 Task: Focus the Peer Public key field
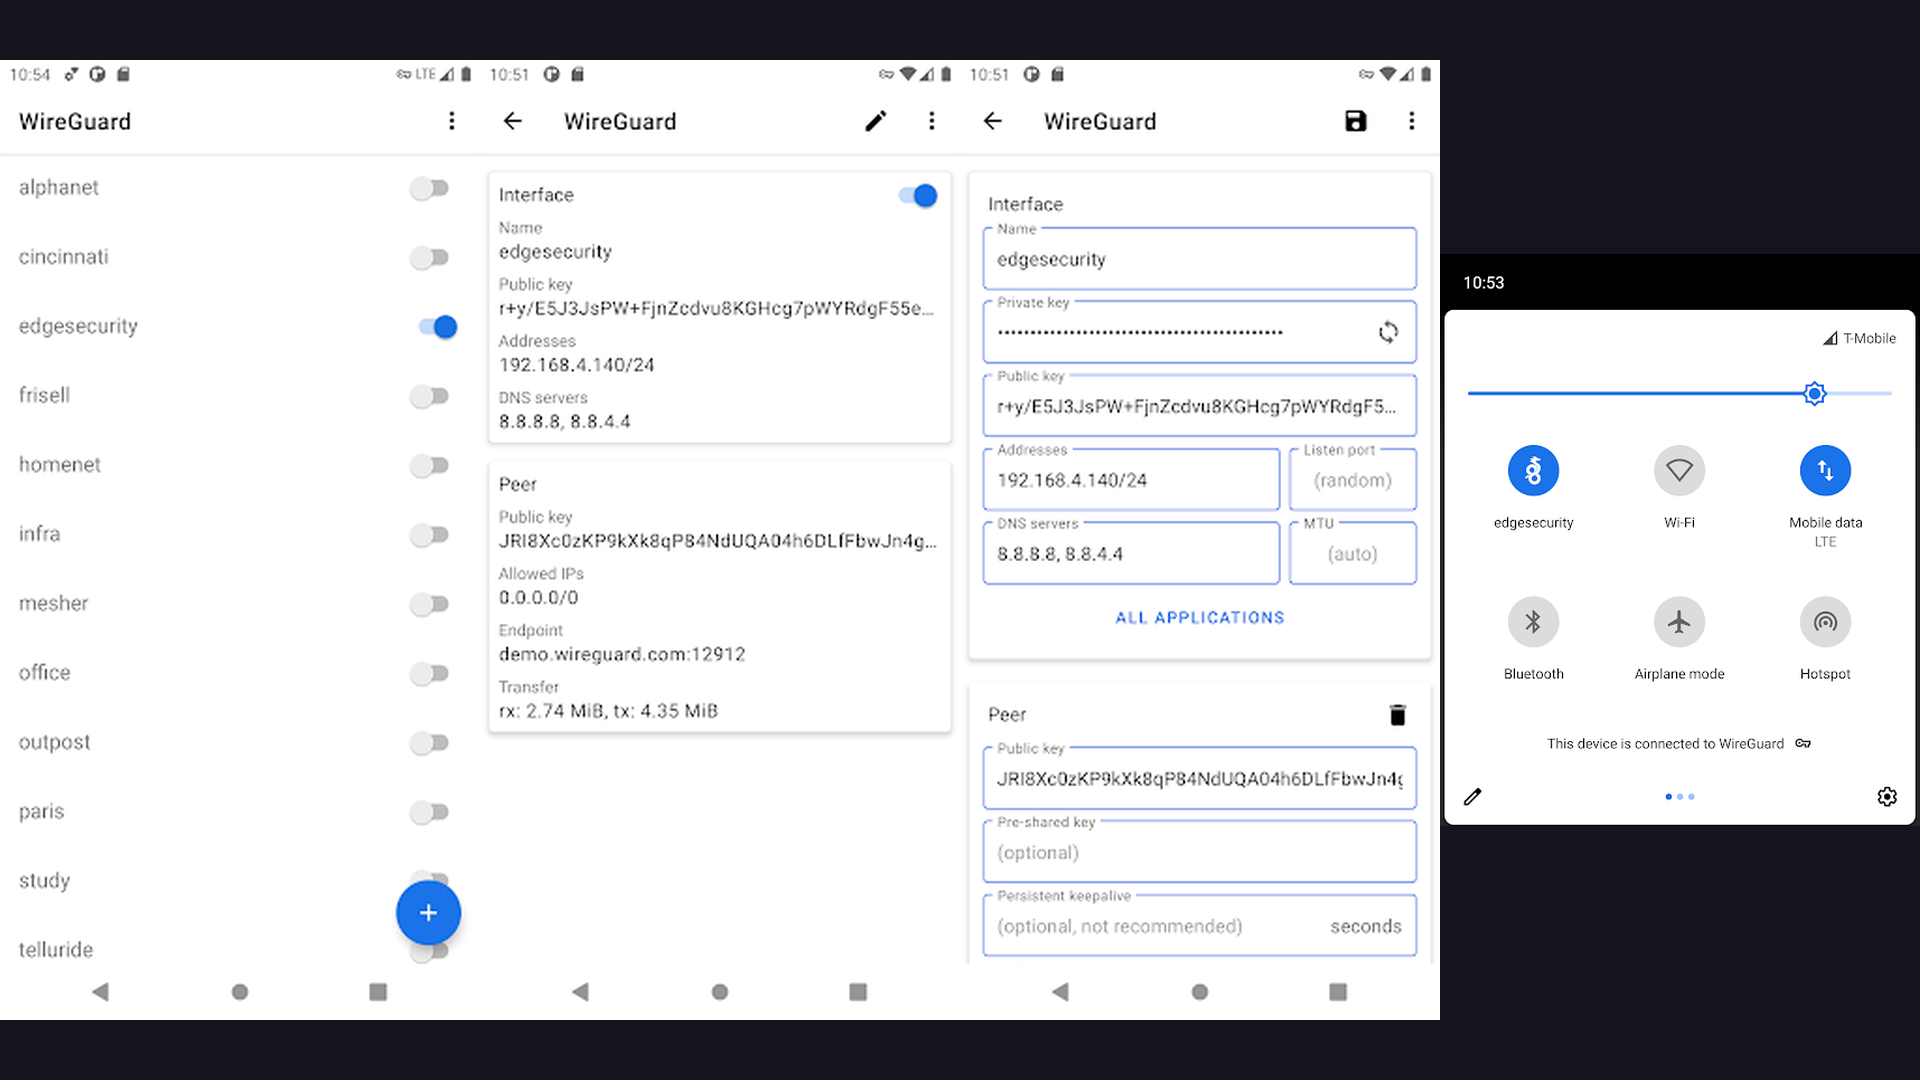[x=1200, y=778]
